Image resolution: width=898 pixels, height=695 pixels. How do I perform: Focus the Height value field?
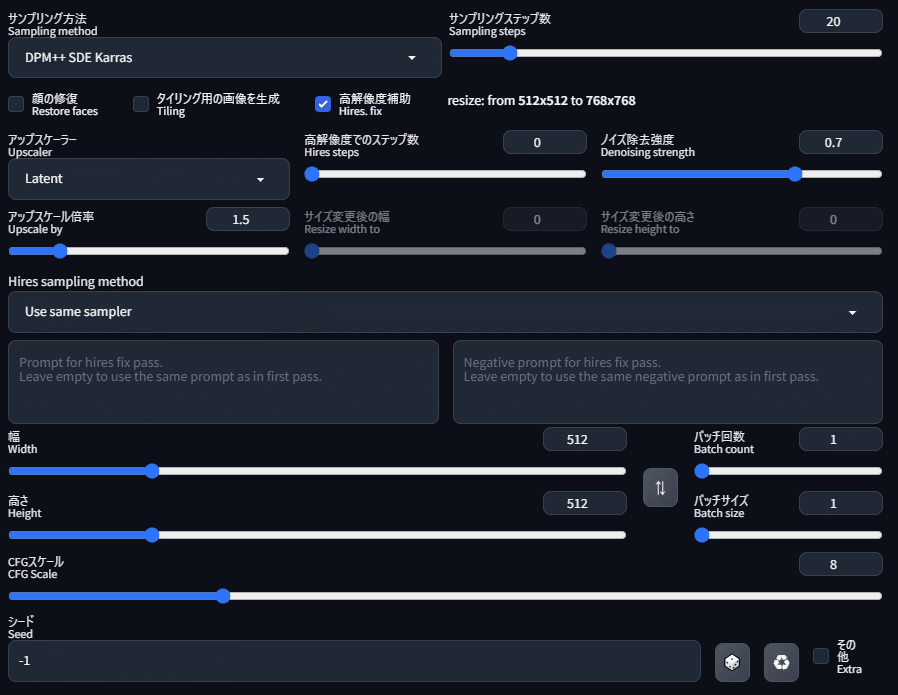[585, 503]
